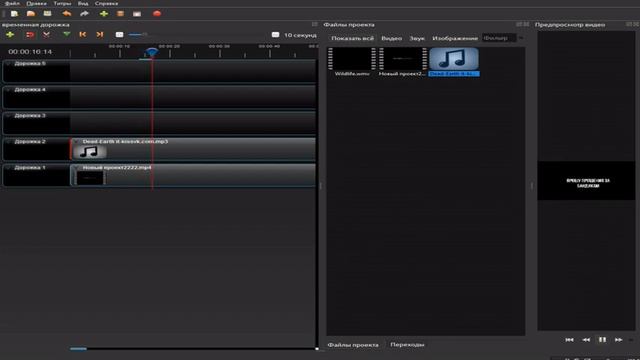Undo the last action
640x360 pixels.
tap(67, 13)
